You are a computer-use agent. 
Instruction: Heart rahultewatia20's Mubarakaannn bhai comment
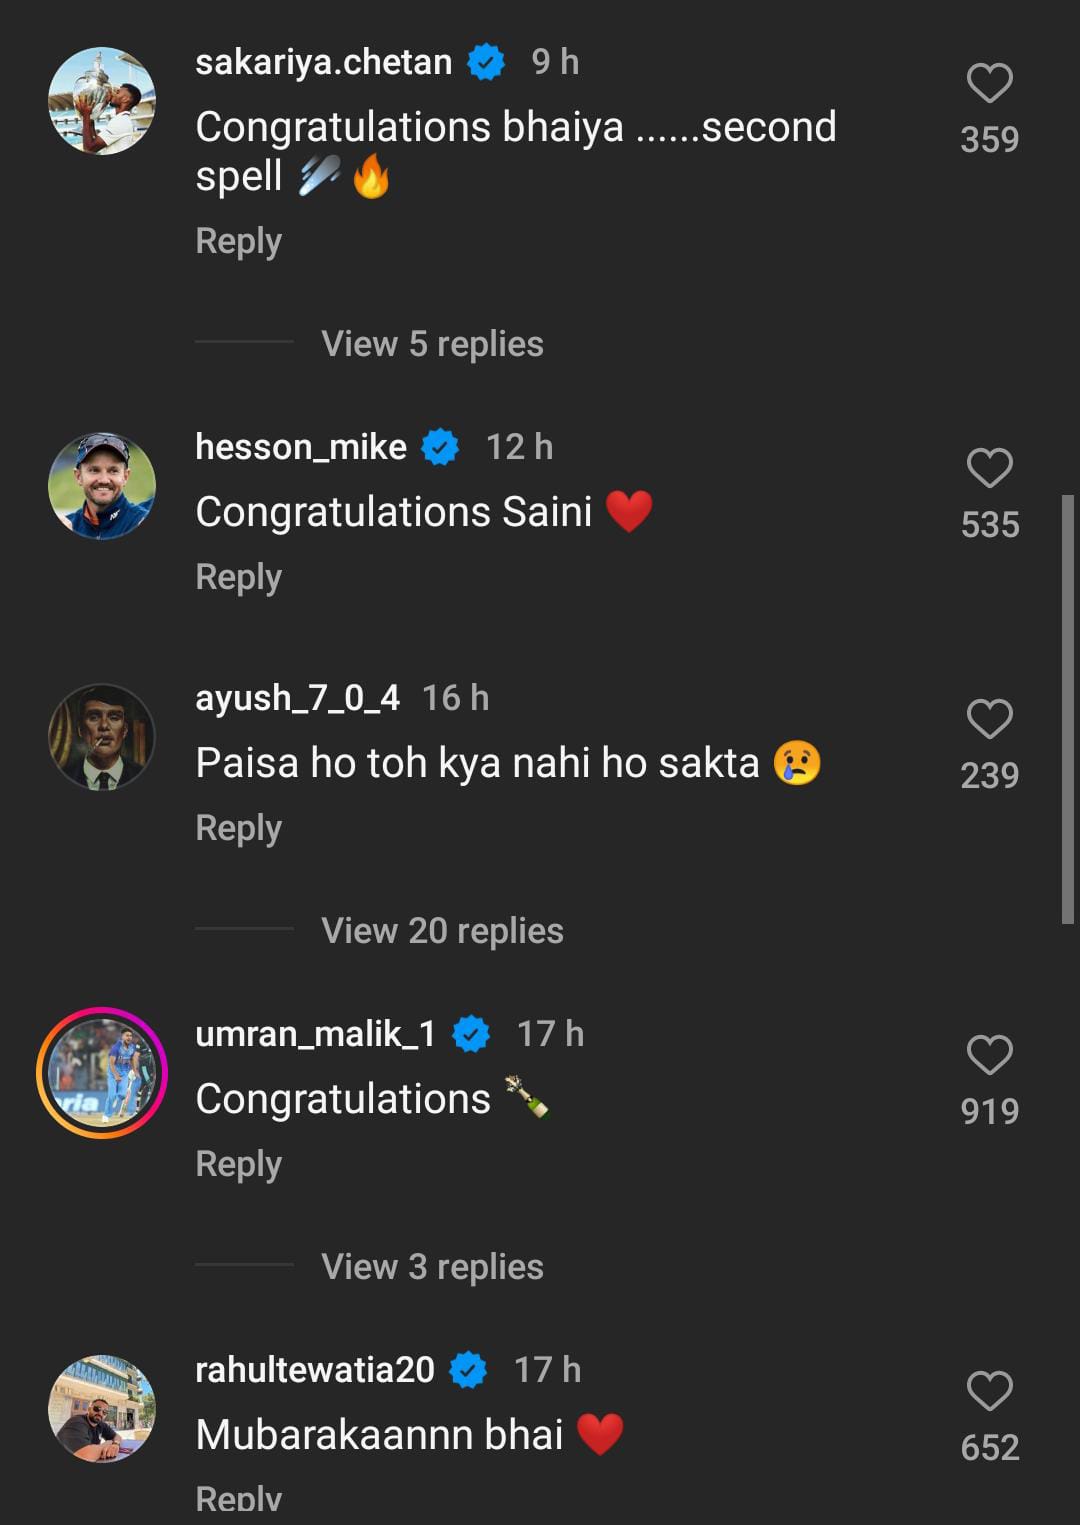coord(989,1392)
